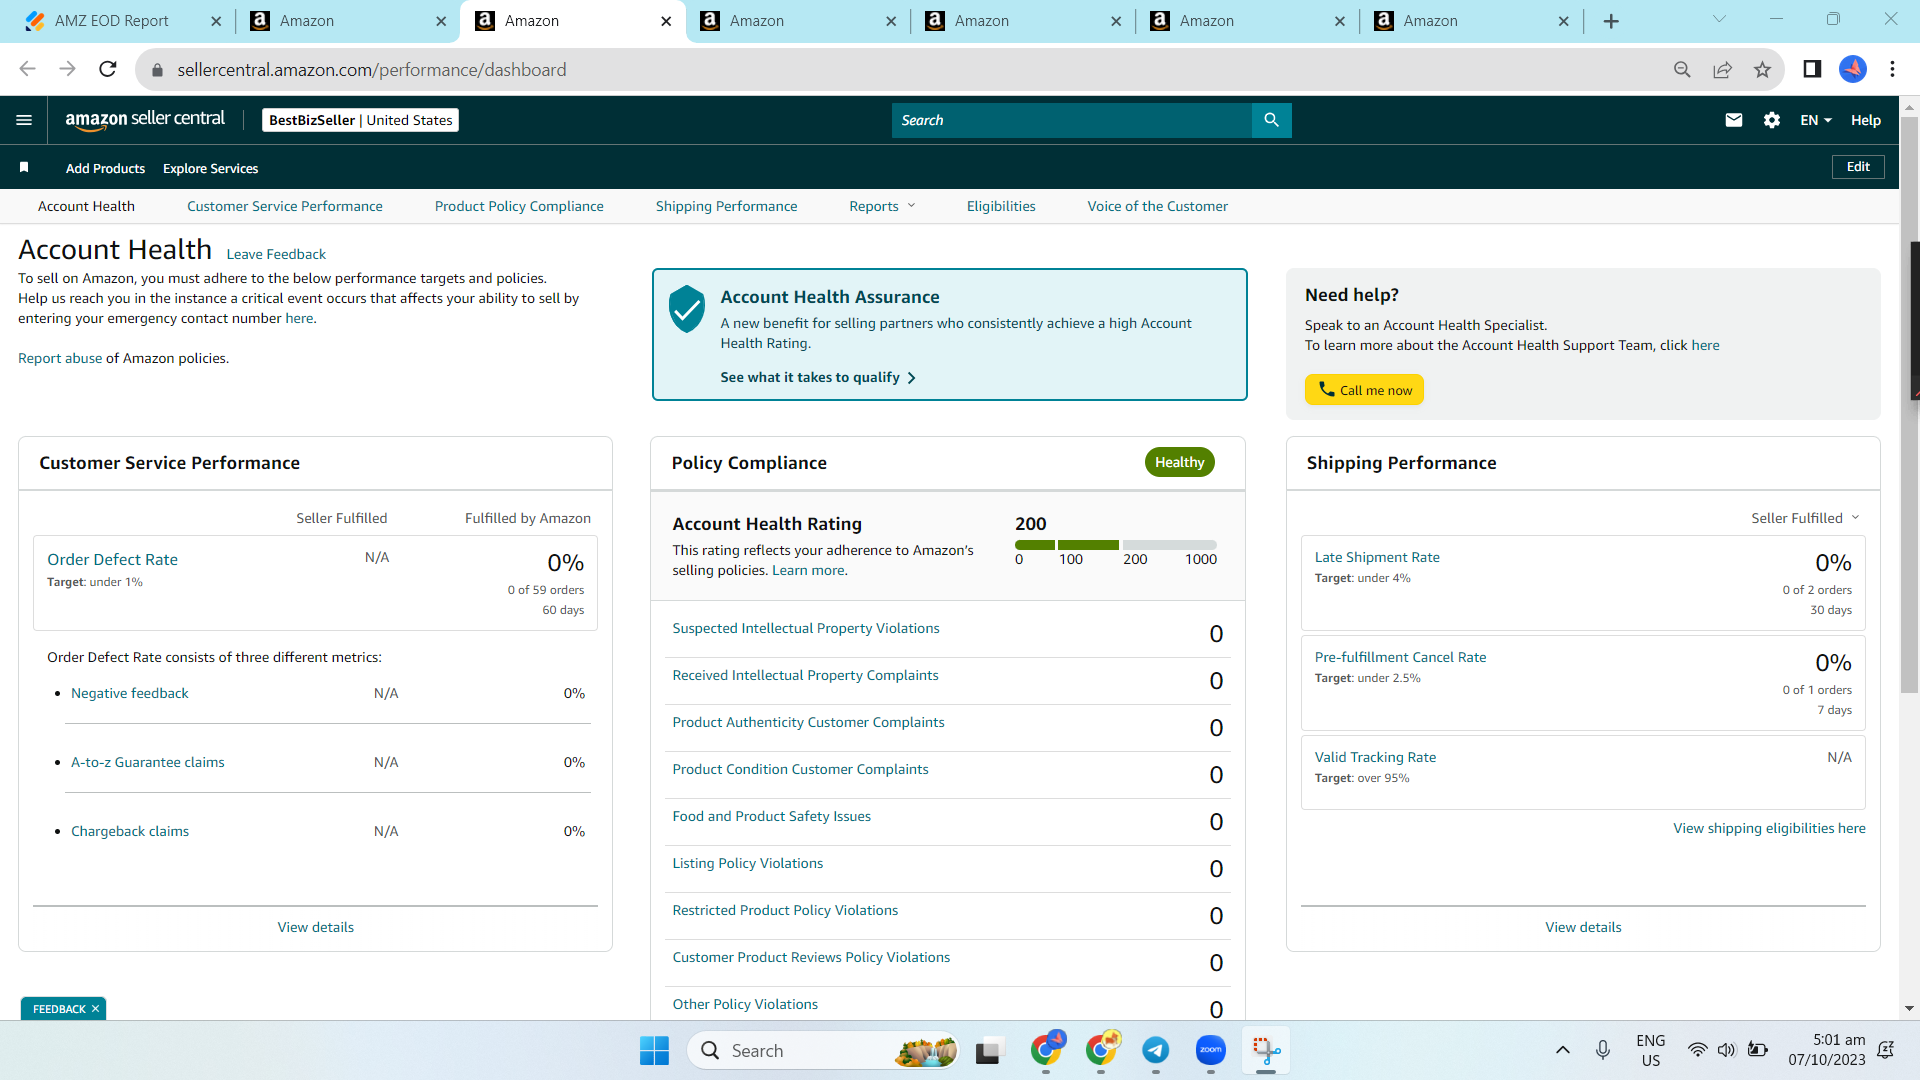Screen dimensions: 1920x1080
Task: Open the Snipping Tool in taskbar
Action: [1266, 1050]
